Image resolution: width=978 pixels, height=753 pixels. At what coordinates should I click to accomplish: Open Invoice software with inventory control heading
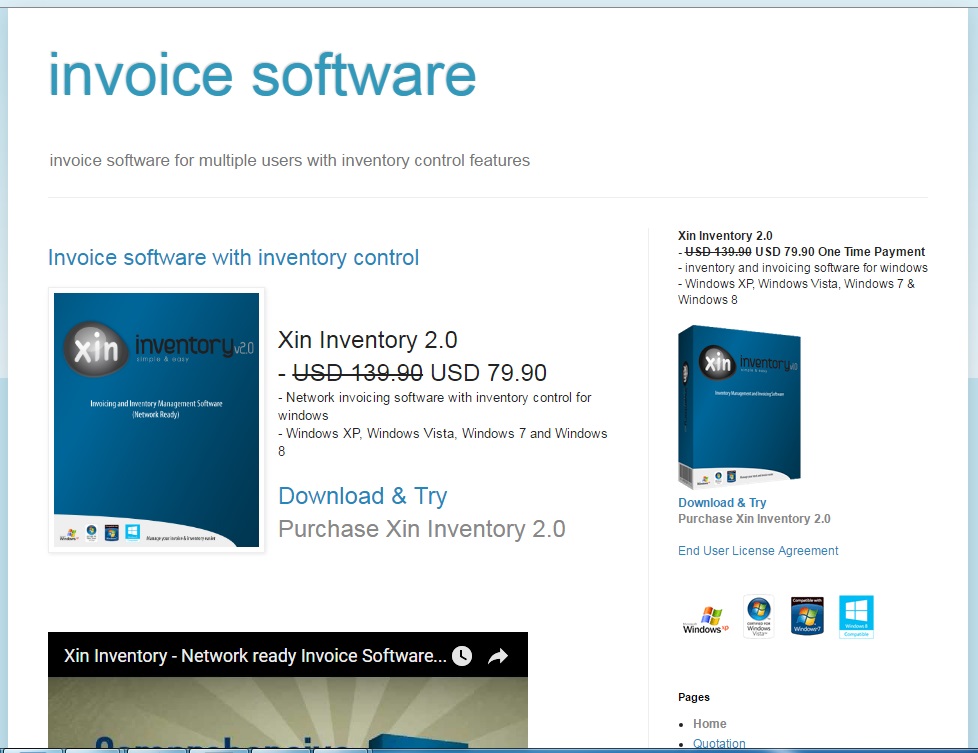[233, 257]
